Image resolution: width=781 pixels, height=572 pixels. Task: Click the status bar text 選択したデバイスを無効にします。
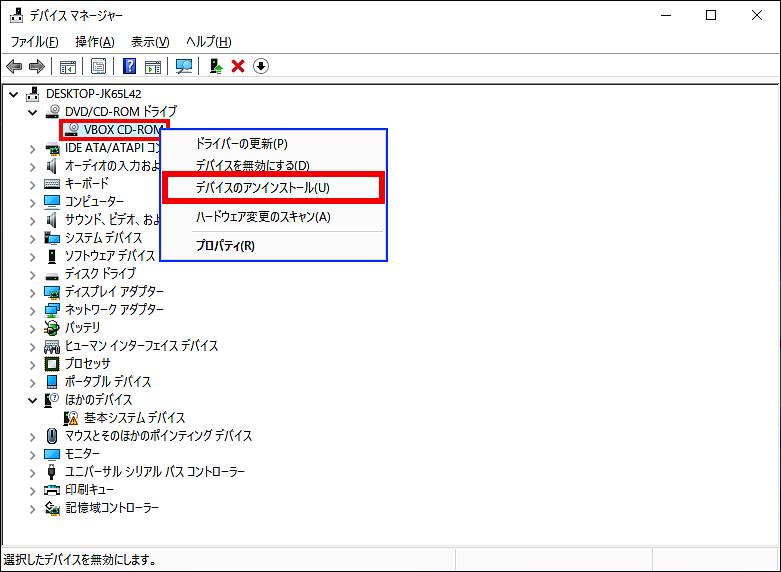click(x=80, y=560)
